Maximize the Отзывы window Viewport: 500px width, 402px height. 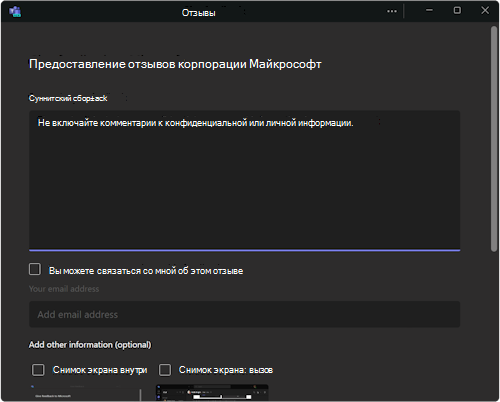coord(457,10)
